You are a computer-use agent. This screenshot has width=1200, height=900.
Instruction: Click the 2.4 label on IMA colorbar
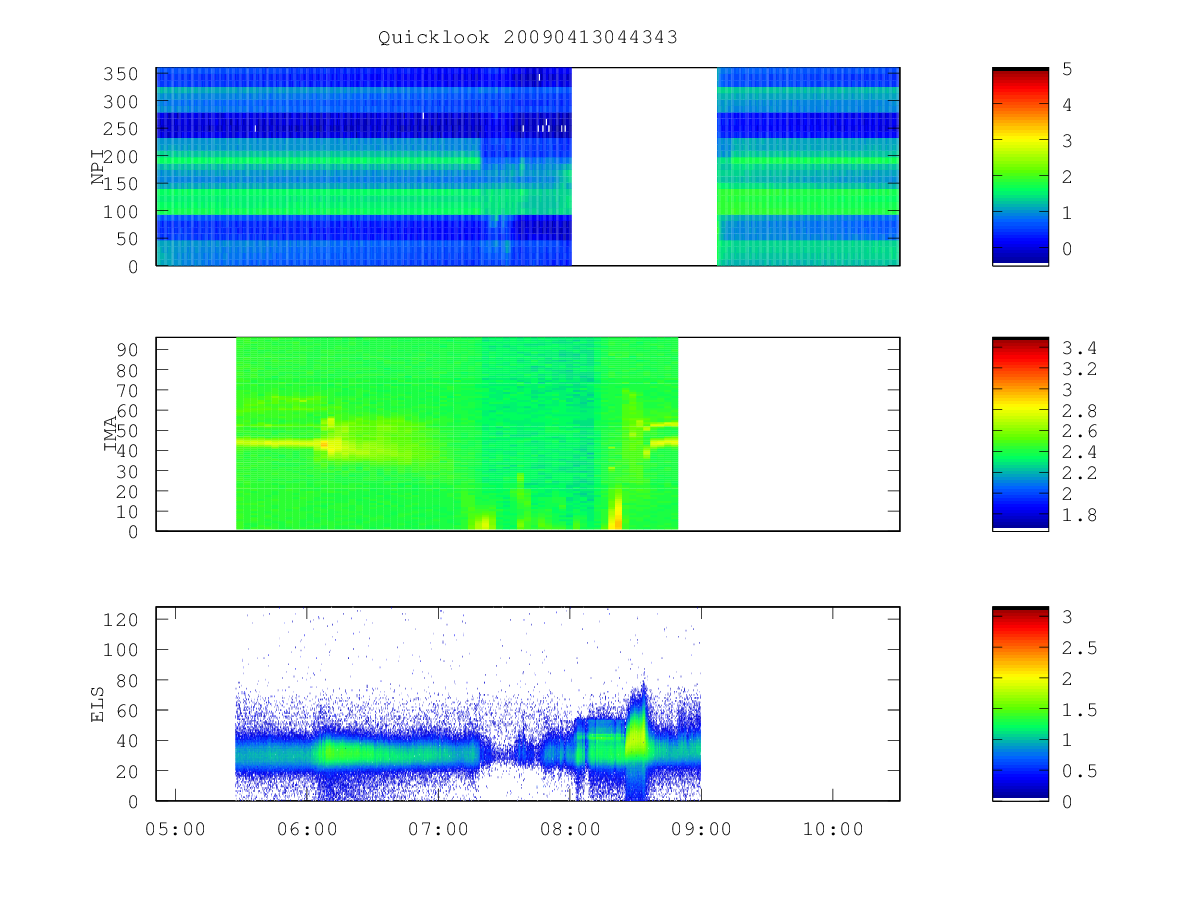coord(1080,452)
